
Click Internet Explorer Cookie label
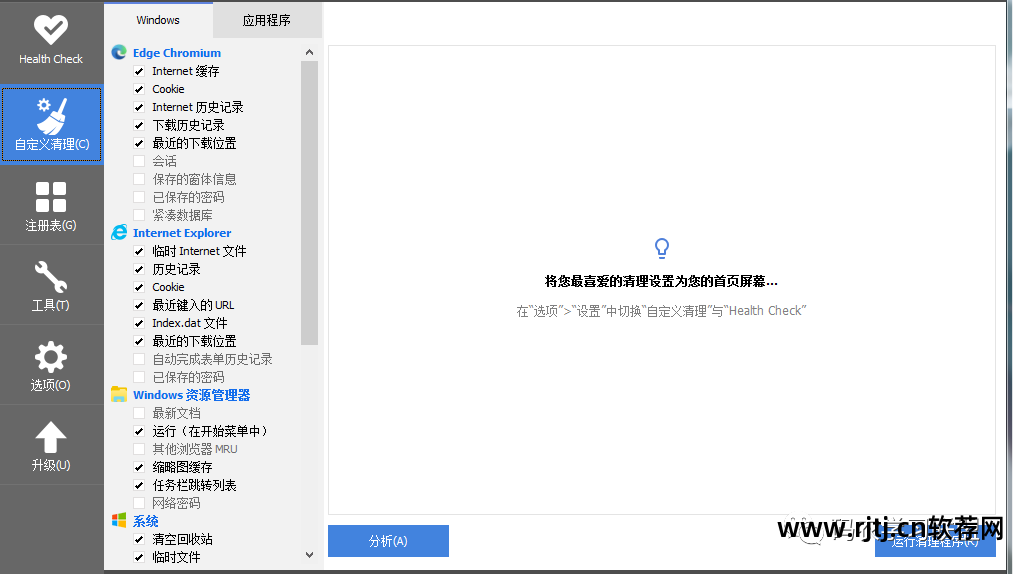pos(169,287)
